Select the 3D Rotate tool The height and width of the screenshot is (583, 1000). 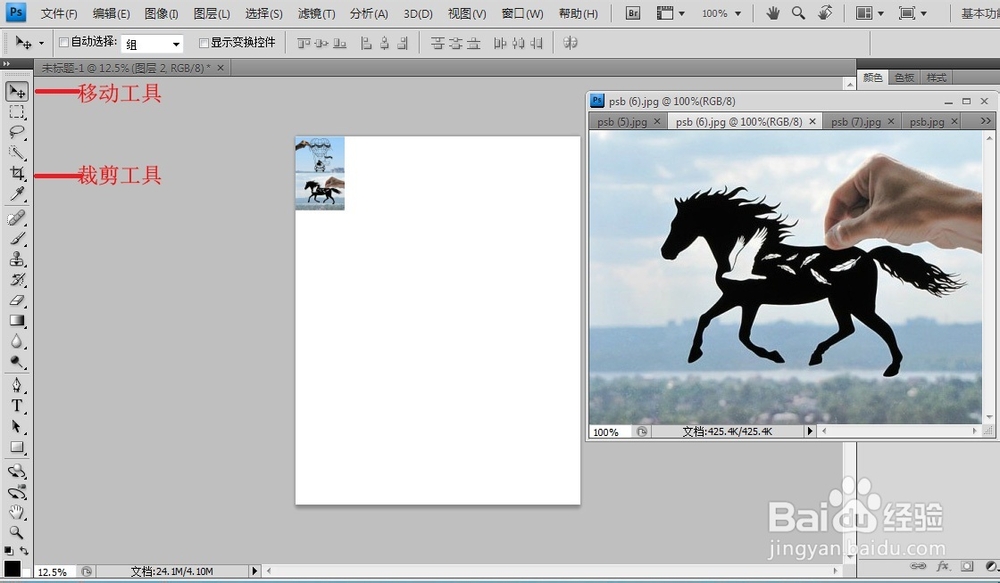click(17, 471)
